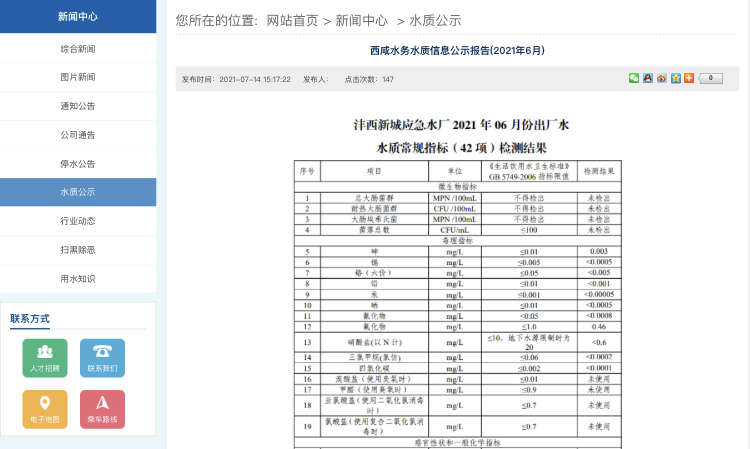Navigate to 行业动态 section
The height and width of the screenshot is (449, 750).
[x=78, y=221]
